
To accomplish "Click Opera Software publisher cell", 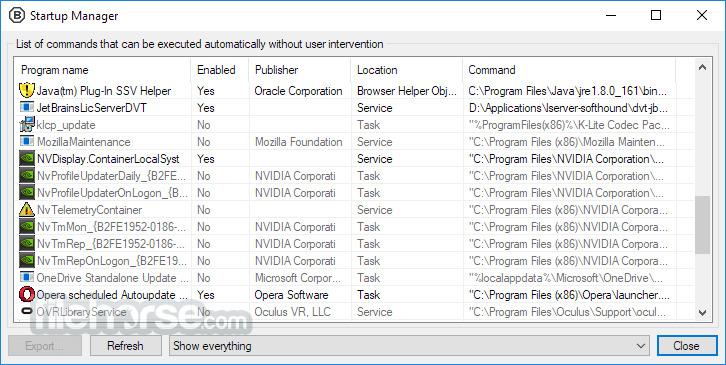I will coord(291,295).
